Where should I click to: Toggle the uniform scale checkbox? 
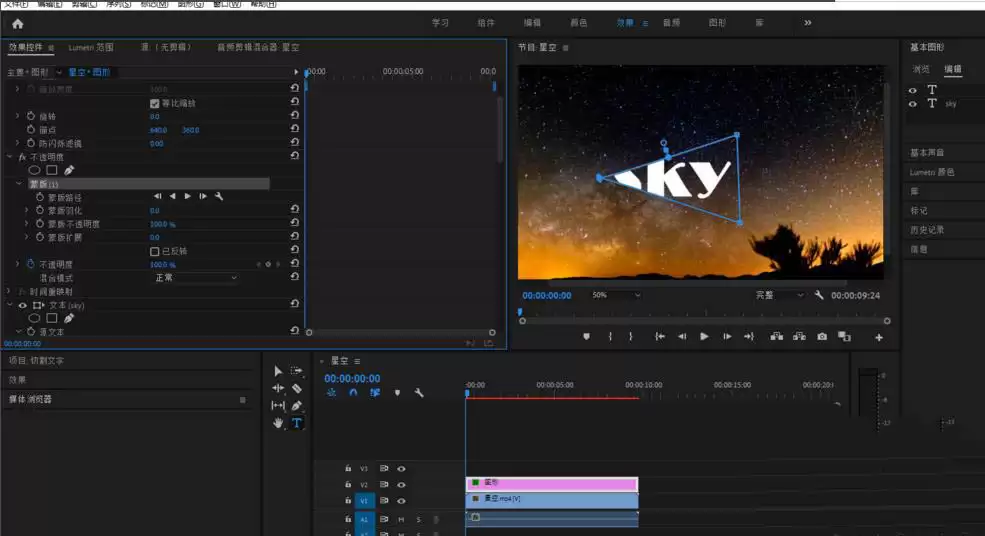[155, 103]
